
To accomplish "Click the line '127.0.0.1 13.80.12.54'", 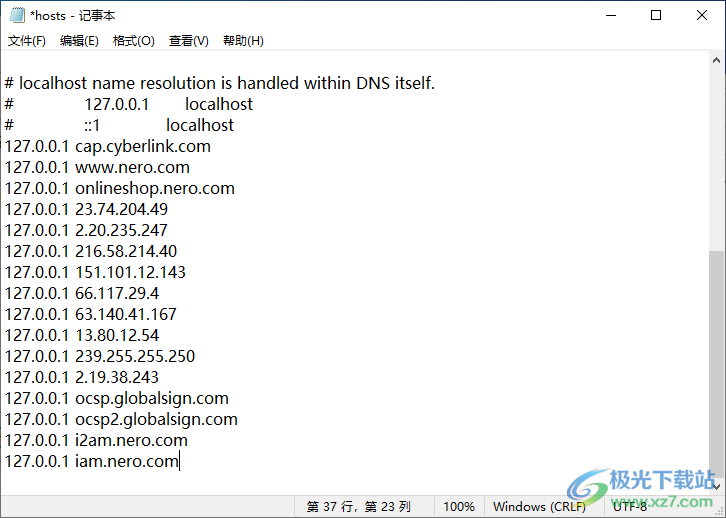I will click(82, 335).
